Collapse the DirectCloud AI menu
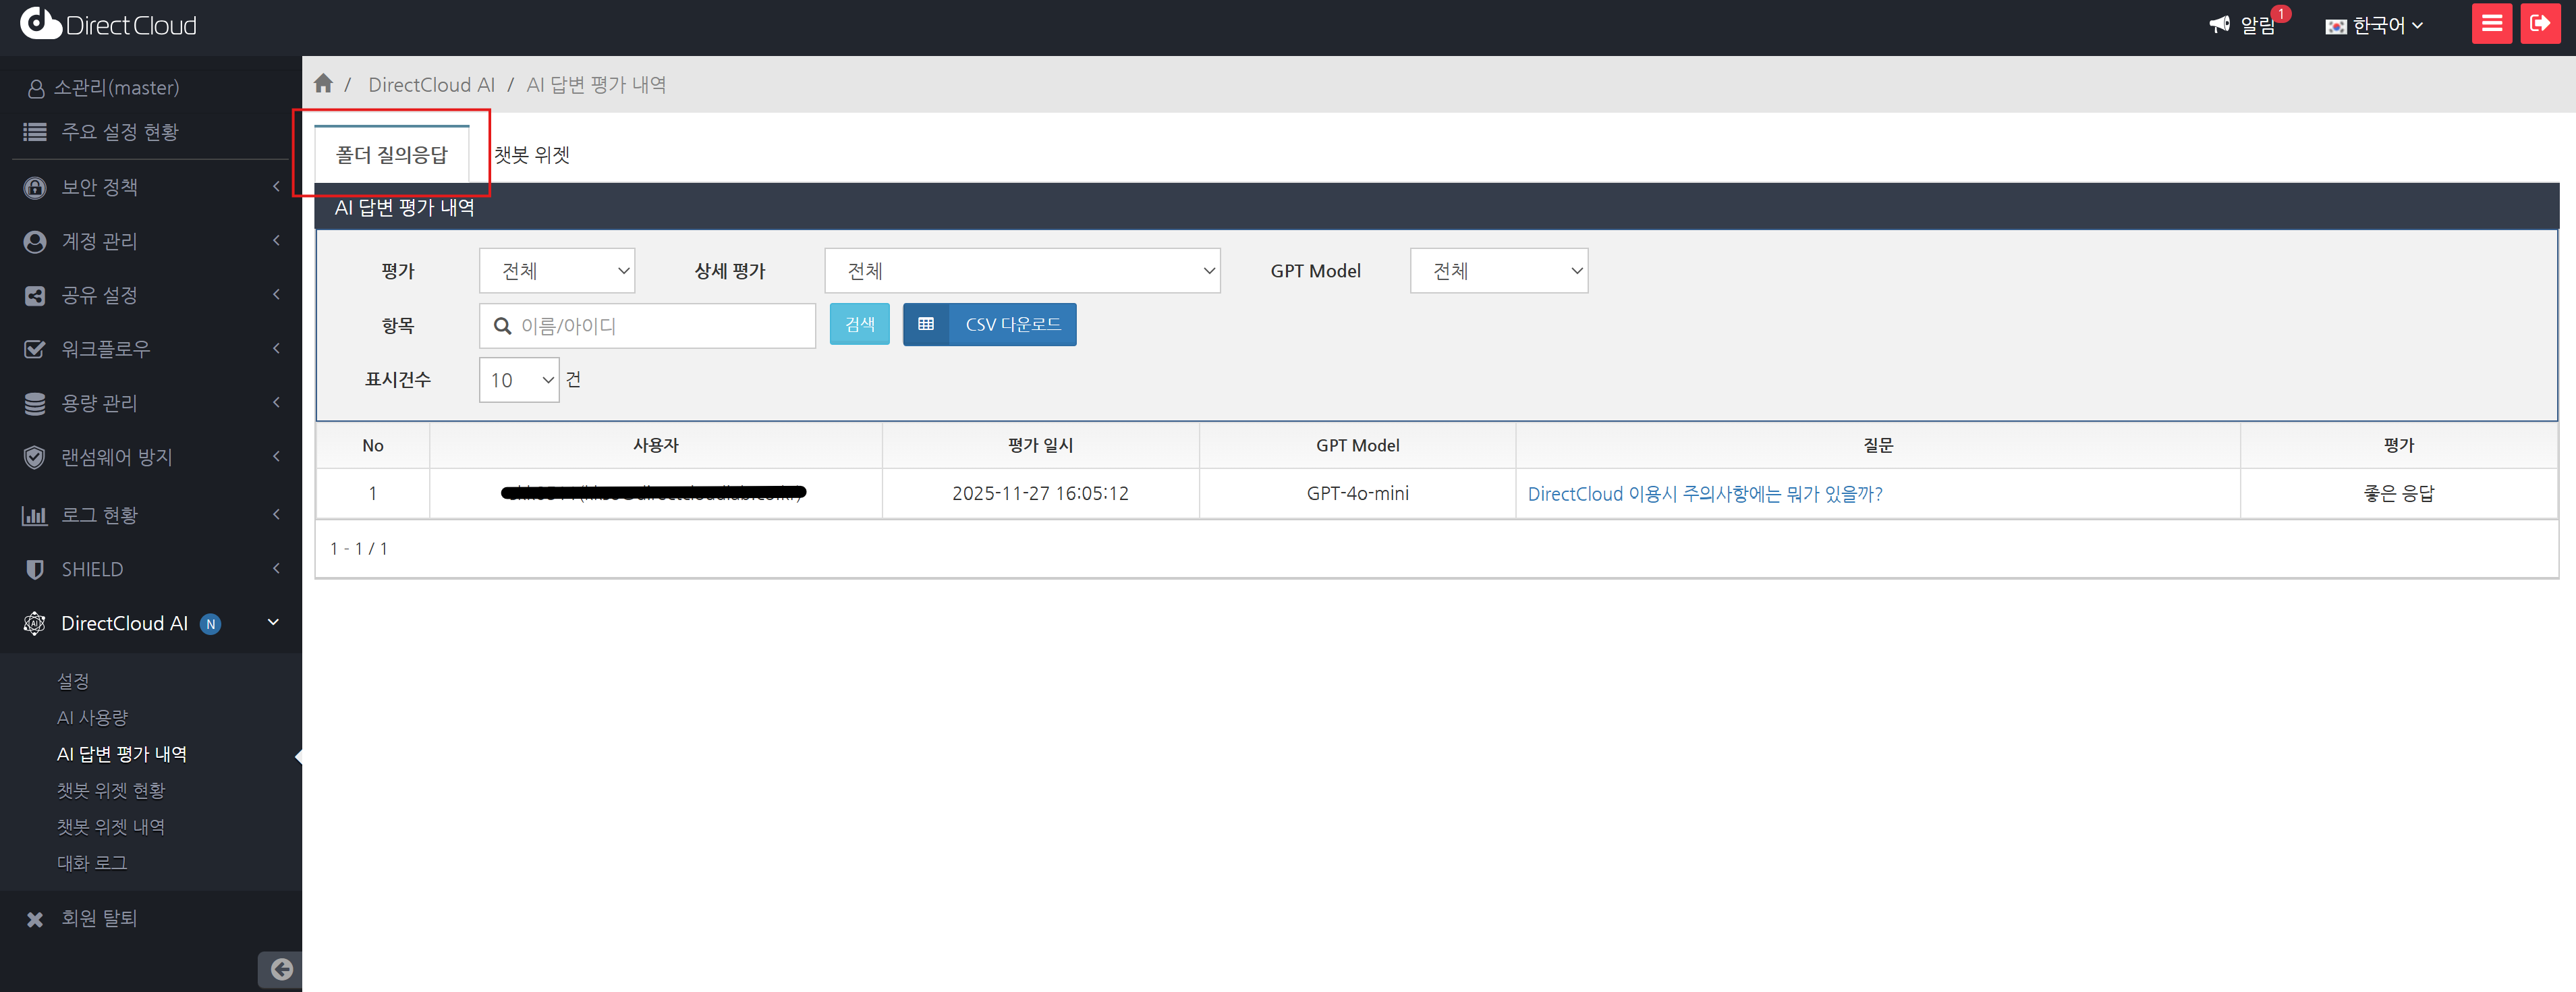 point(272,623)
